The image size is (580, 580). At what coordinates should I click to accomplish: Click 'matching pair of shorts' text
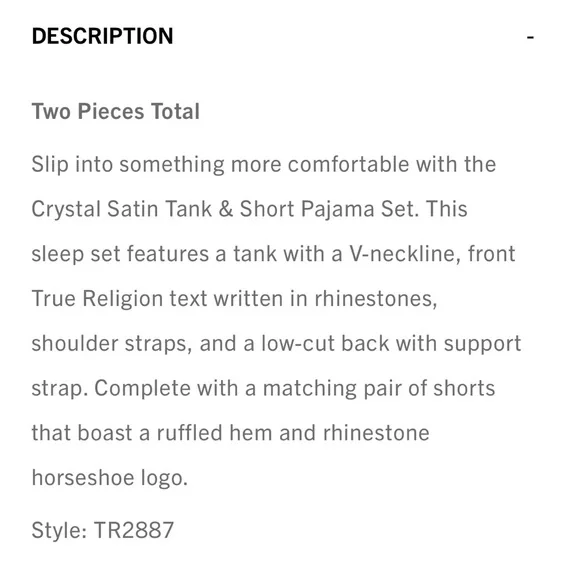coord(379,388)
